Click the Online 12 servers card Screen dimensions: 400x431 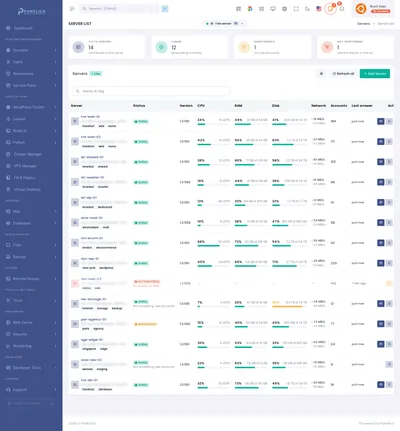coord(190,47)
